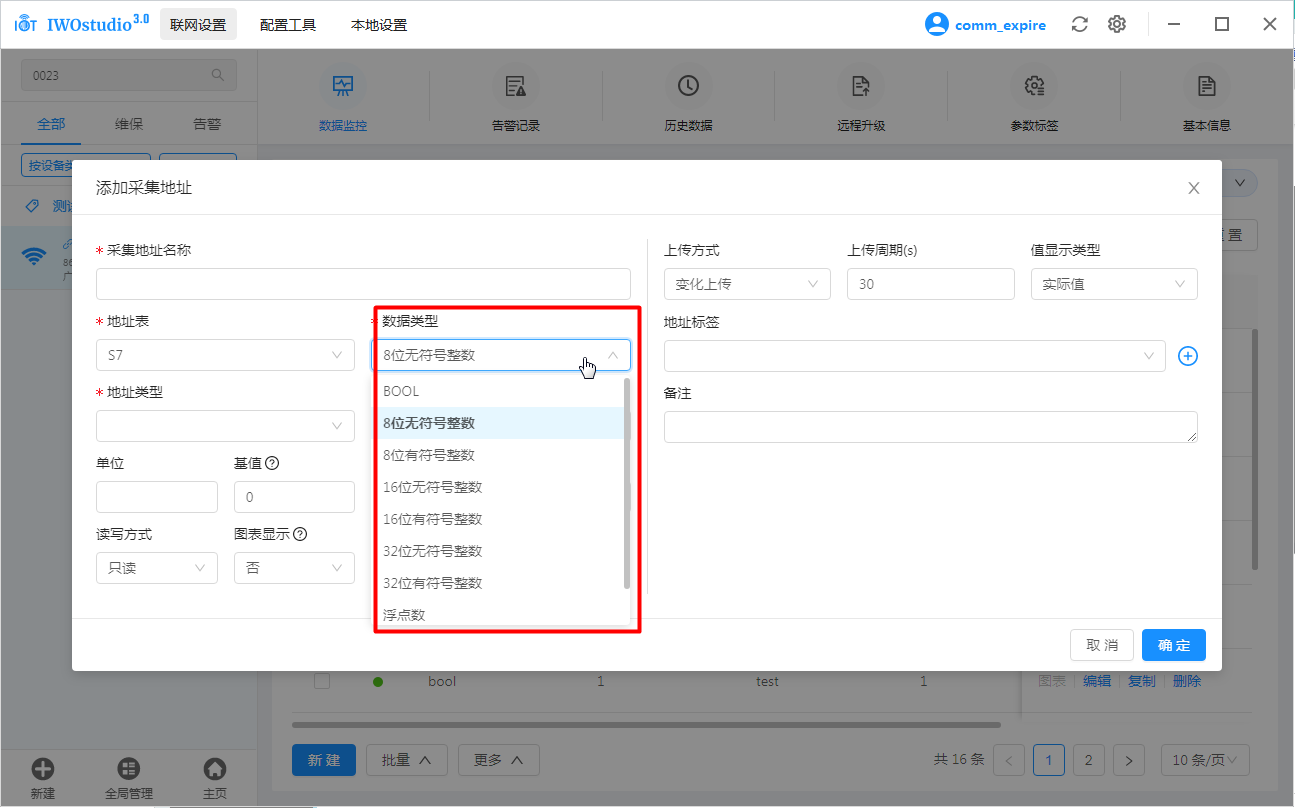Open the 本地设置 menu
The height and width of the screenshot is (808, 1295).
(379, 25)
